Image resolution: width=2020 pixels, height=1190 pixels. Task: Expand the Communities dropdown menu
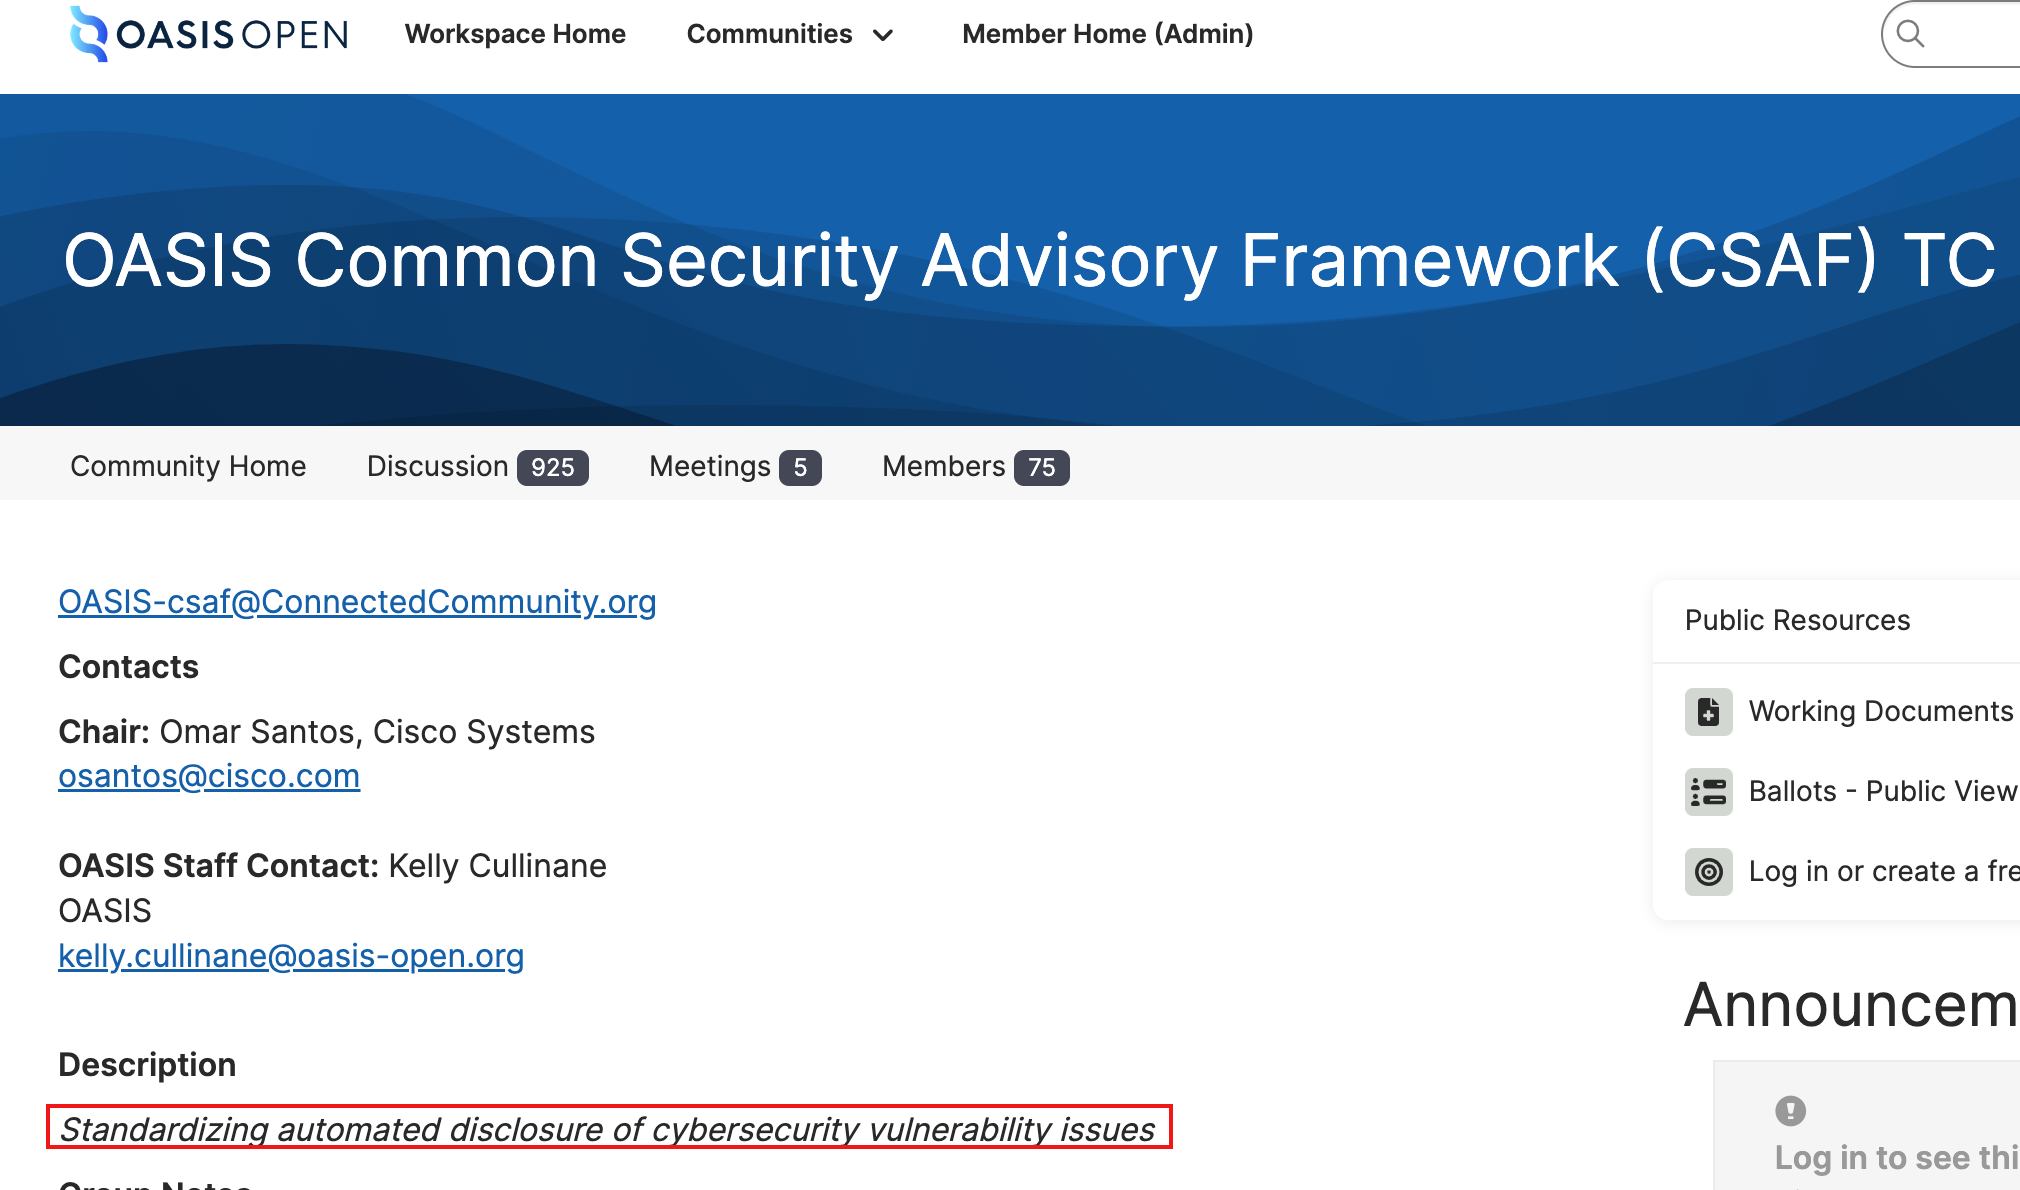click(x=790, y=34)
